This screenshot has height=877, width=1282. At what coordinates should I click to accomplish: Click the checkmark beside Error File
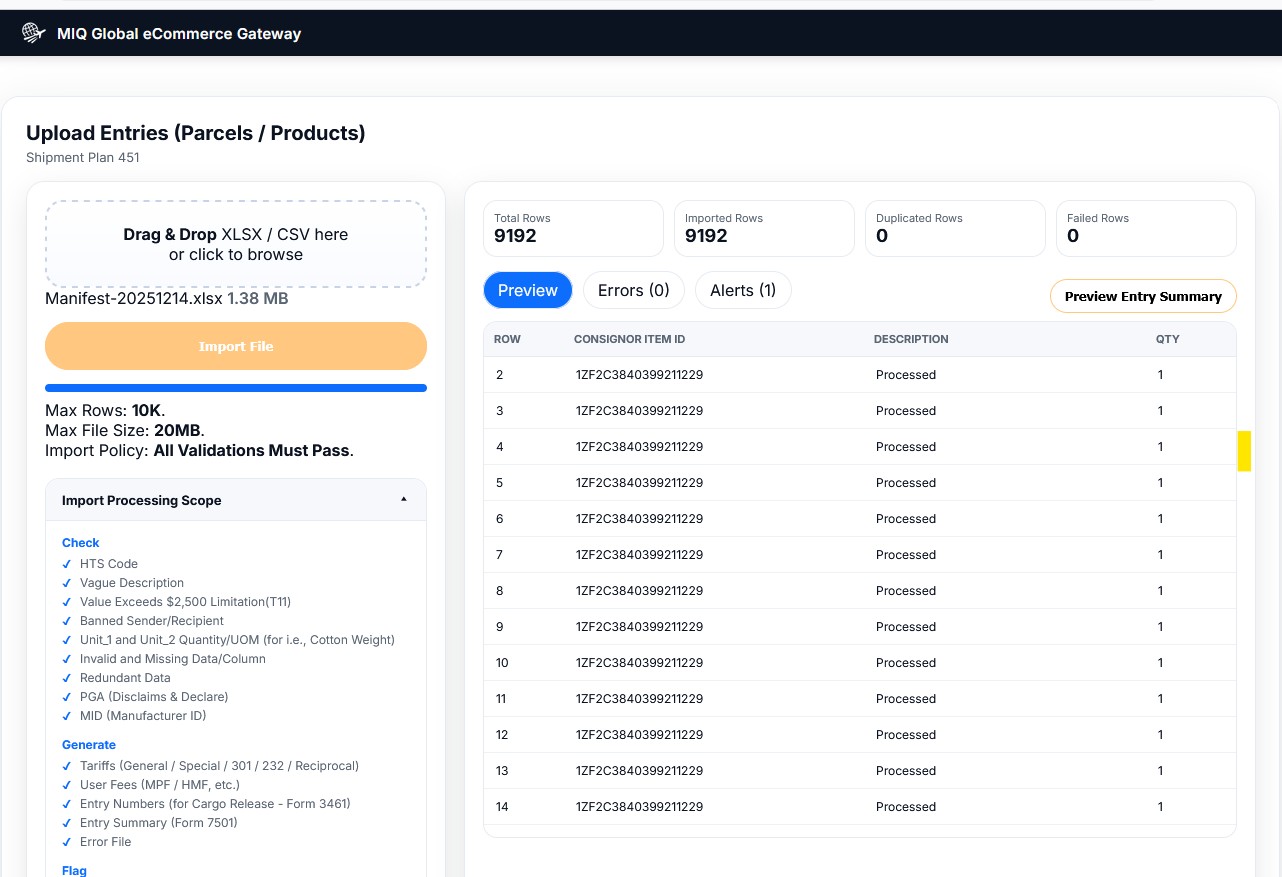pos(66,841)
